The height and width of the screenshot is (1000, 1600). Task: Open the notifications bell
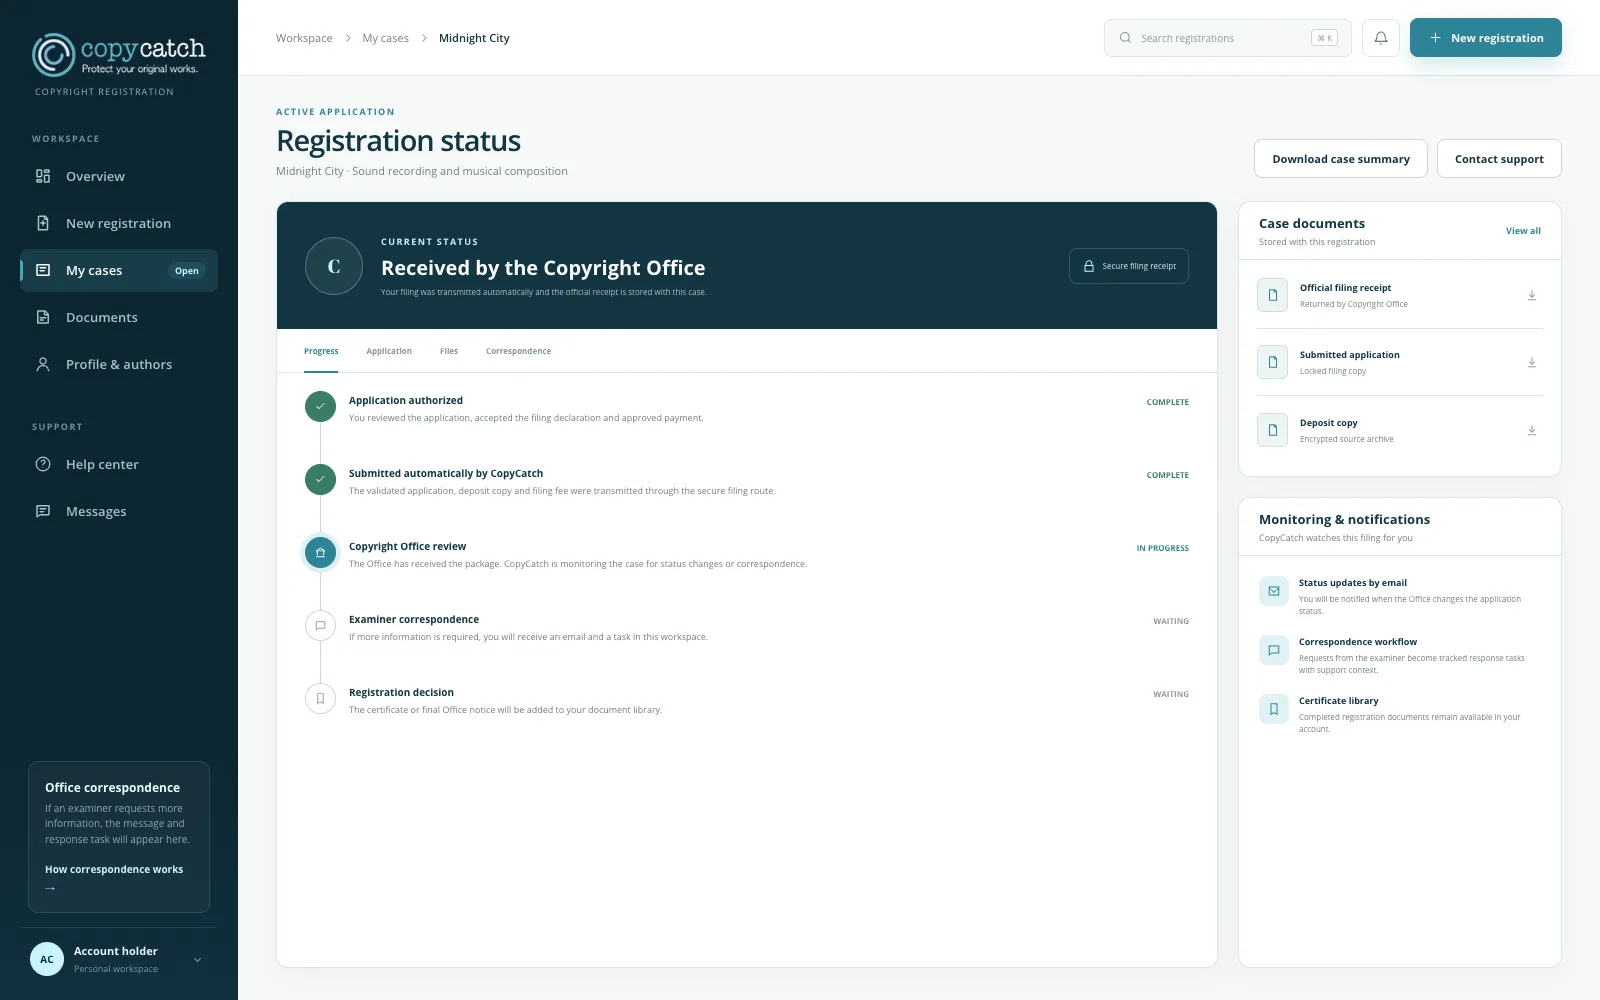1381,38
